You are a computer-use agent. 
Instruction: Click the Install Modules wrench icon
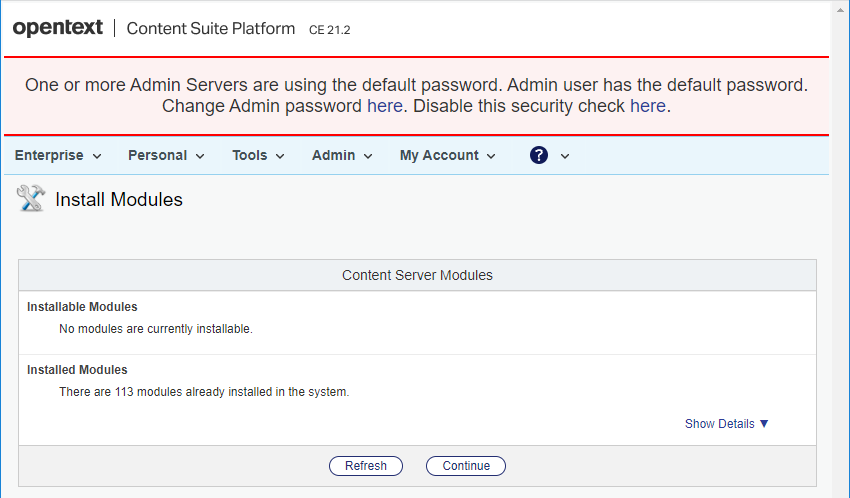[31, 199]
